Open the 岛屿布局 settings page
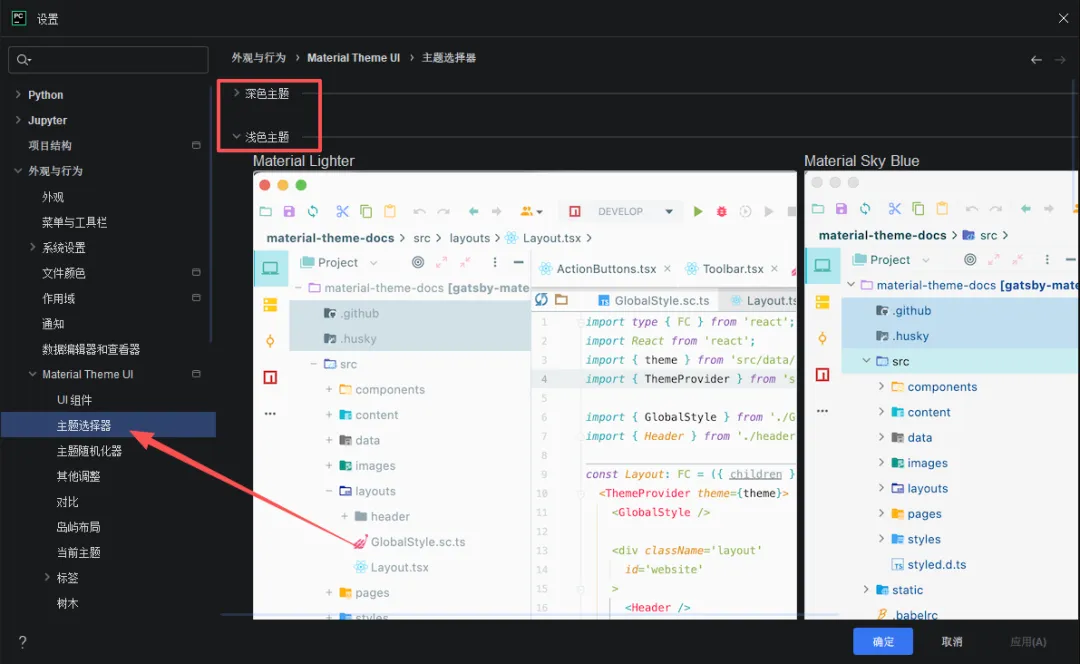Image resolution: width=1080 pixels, height=664 pixels. point(79,527)
